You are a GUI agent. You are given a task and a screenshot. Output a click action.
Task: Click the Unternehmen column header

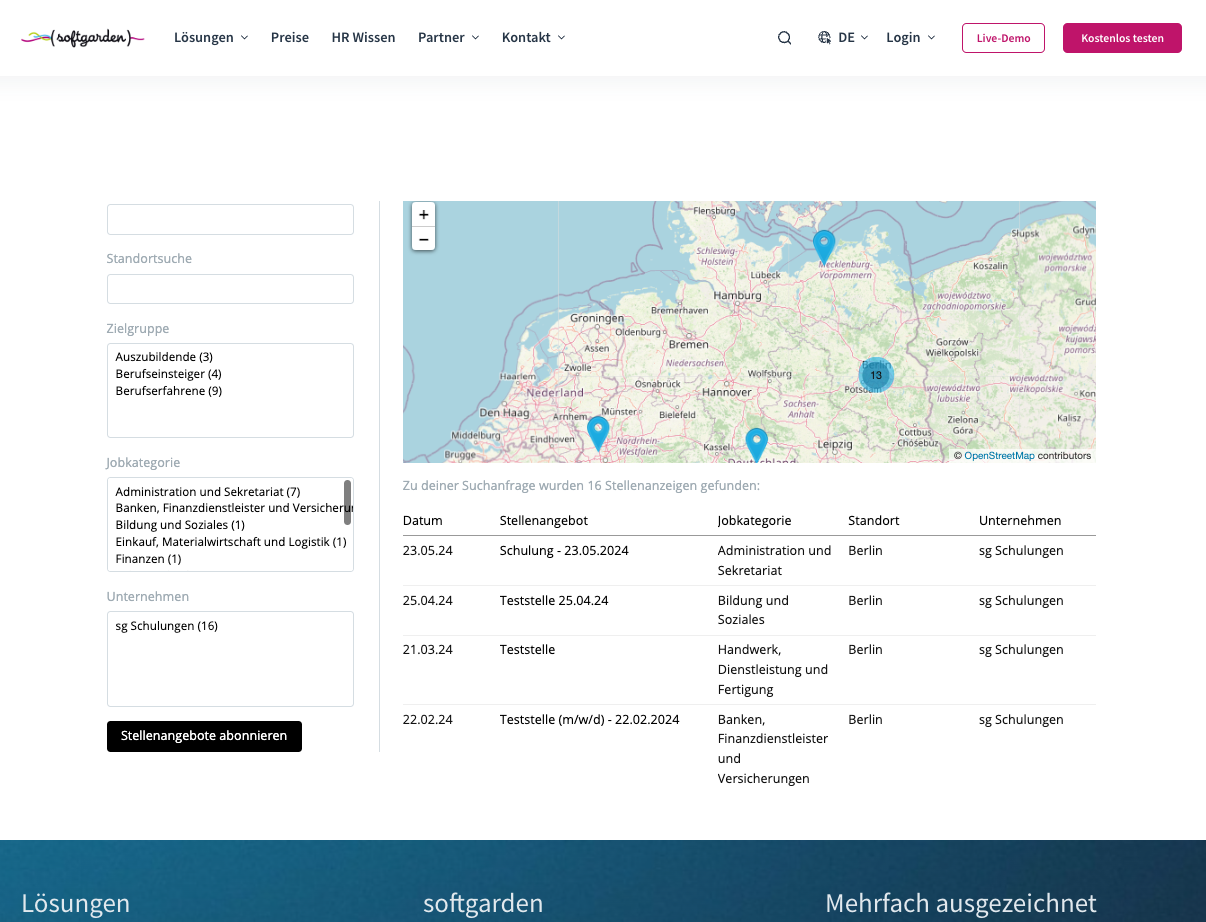[x=1020, y=521]
